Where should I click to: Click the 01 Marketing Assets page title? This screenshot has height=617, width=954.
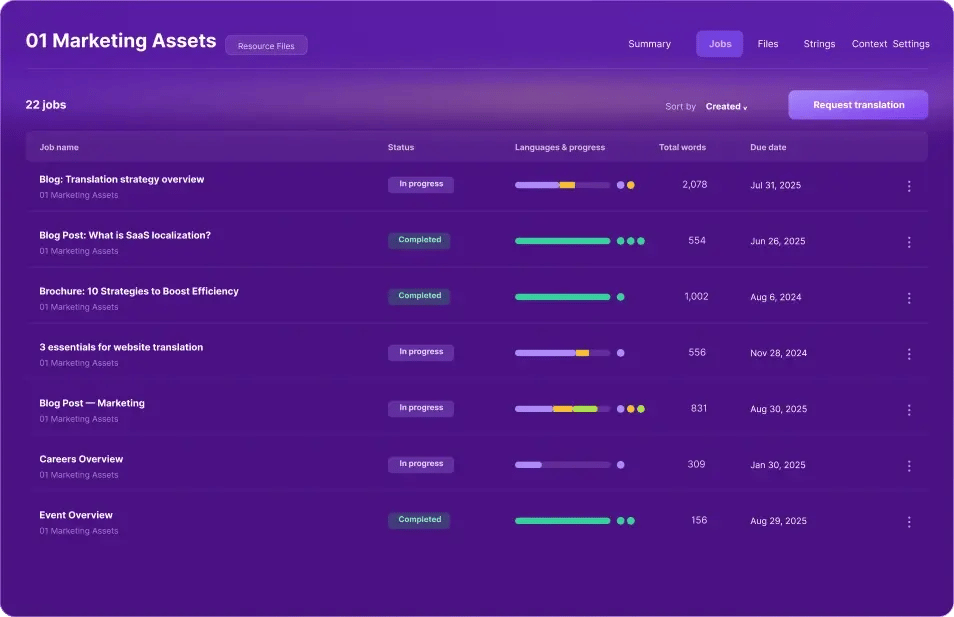tap(120, 41)
